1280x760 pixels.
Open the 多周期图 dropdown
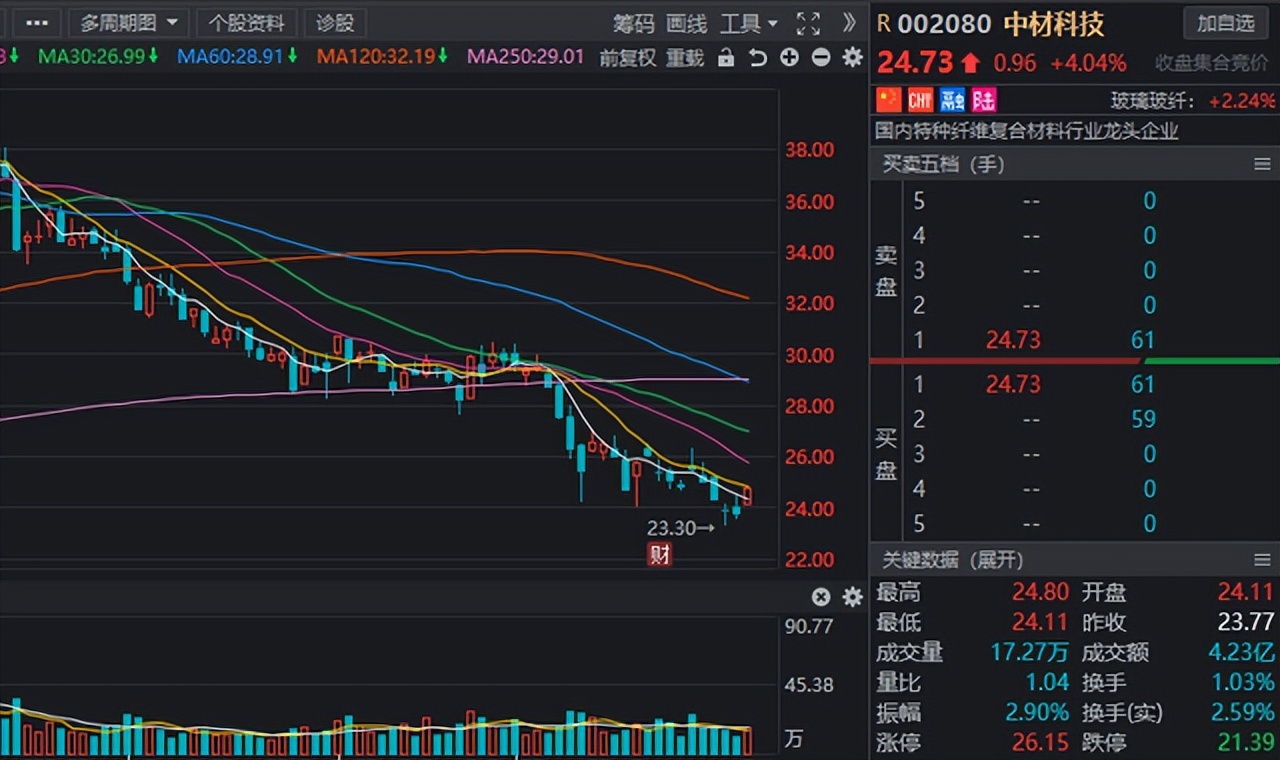(129, 23)
